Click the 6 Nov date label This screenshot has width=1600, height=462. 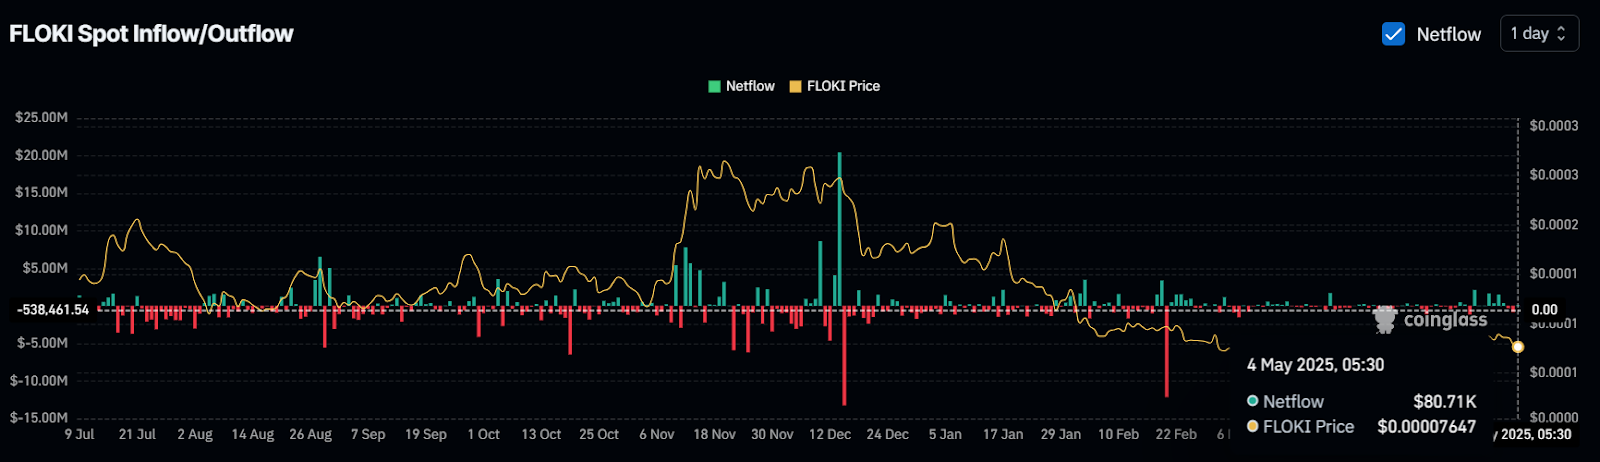coord(657,434)
